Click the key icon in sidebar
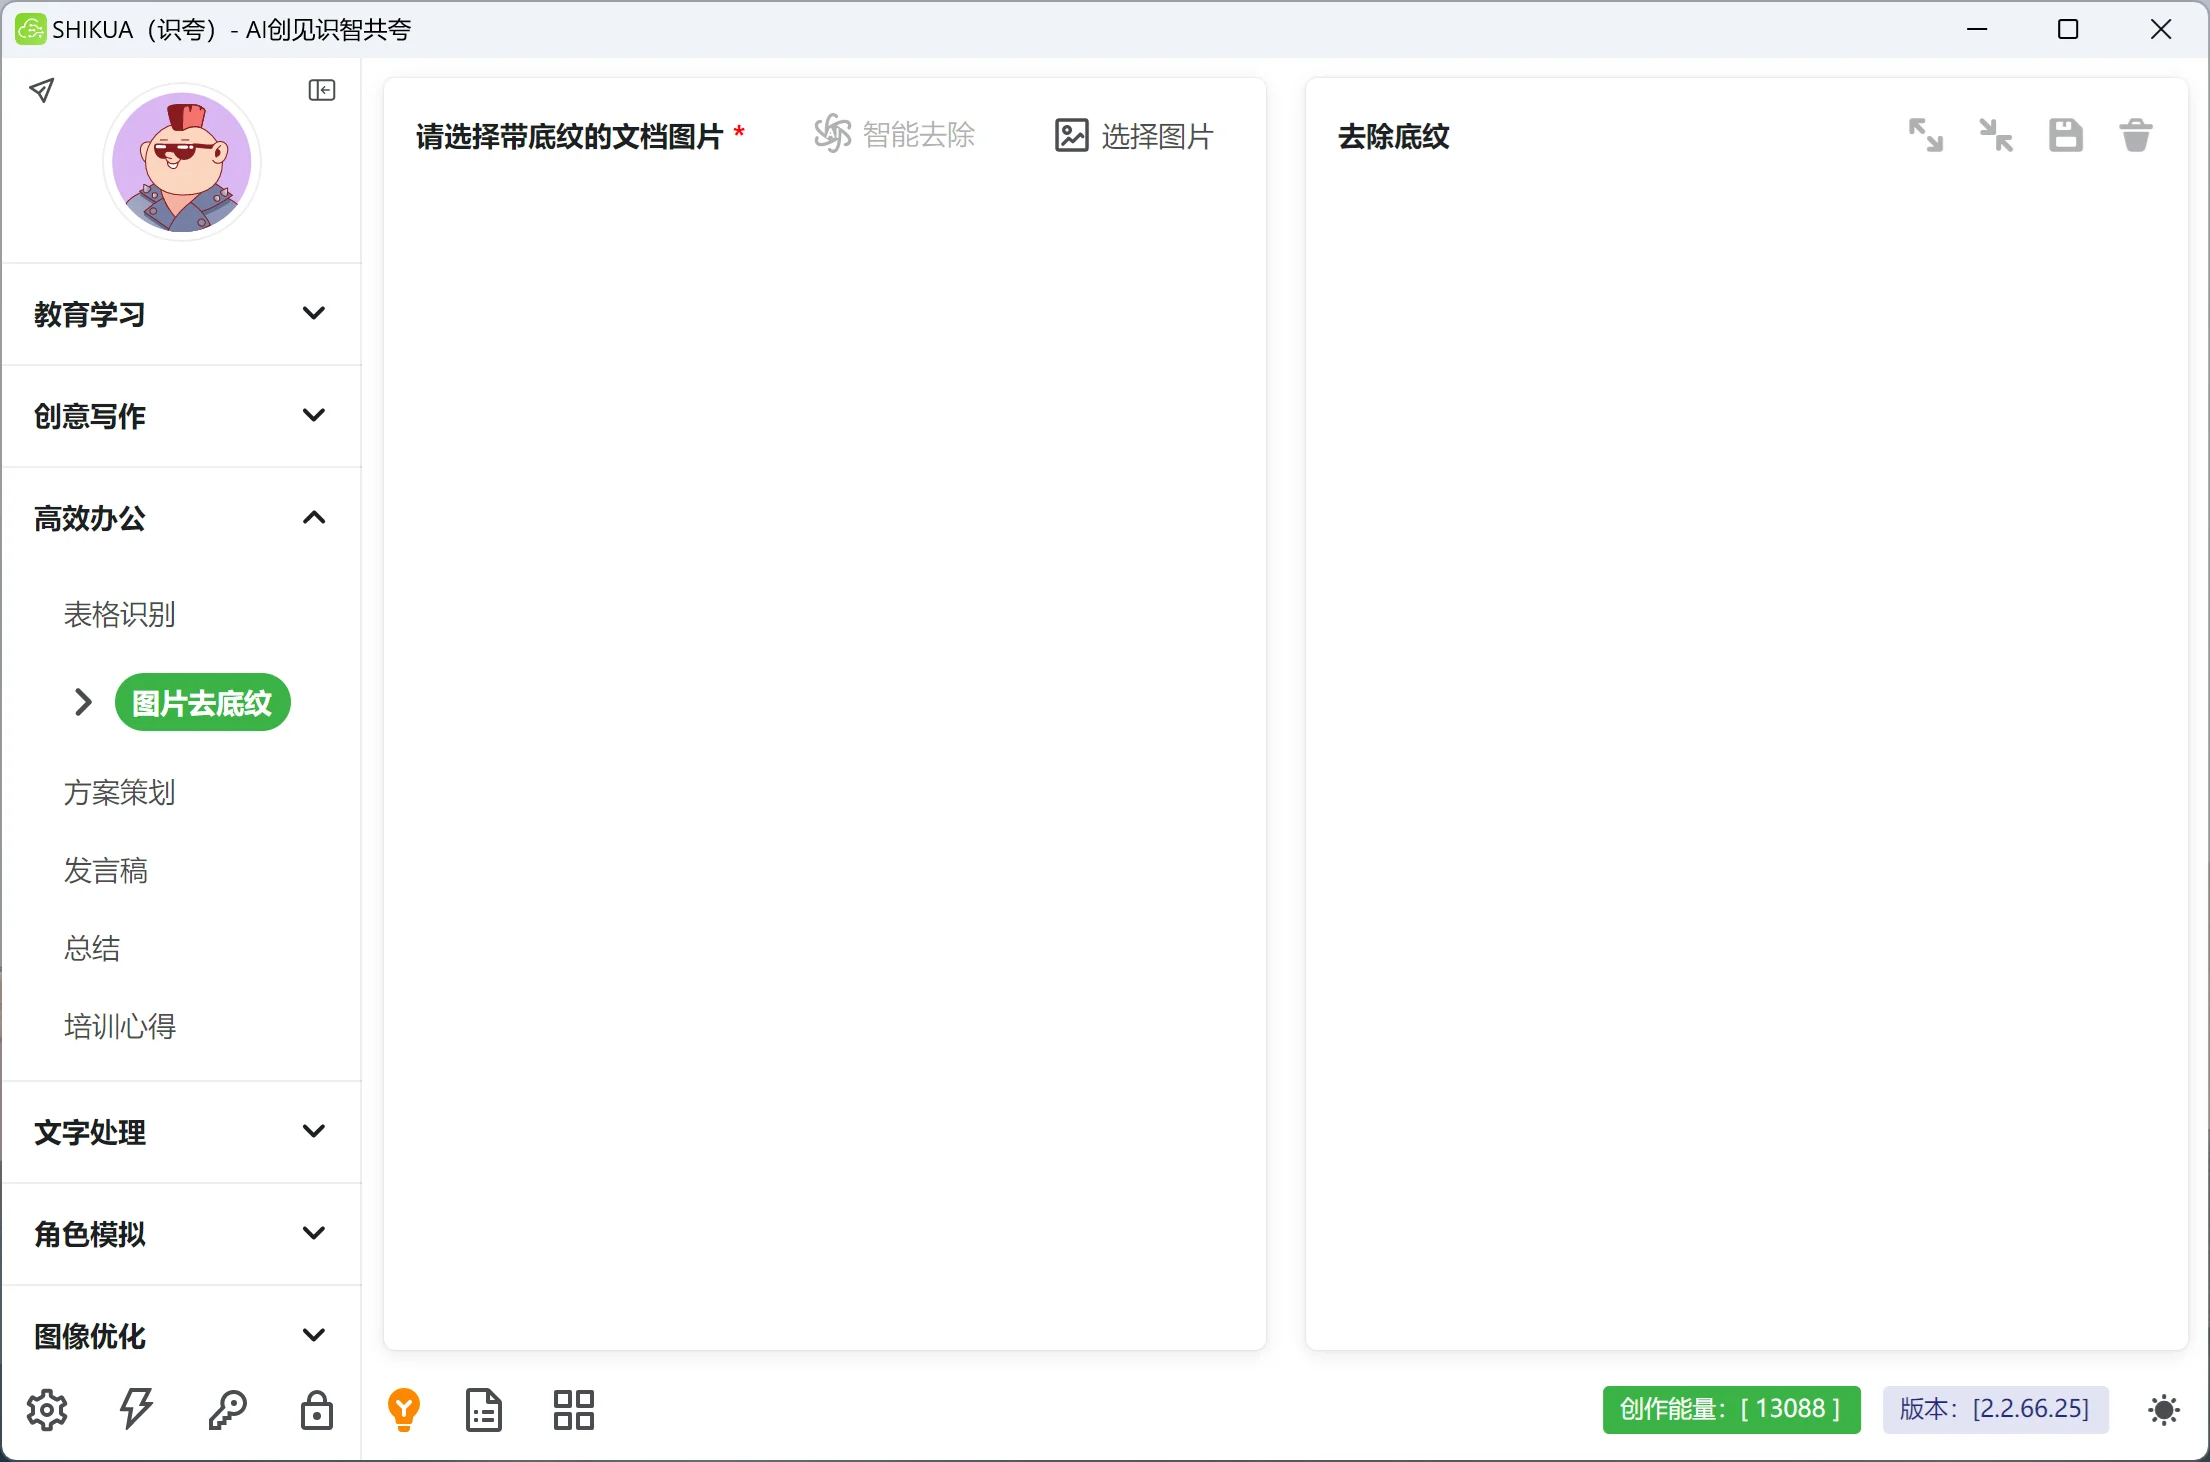The width and height of the screenshot is (2210, 1462). 227,1410
